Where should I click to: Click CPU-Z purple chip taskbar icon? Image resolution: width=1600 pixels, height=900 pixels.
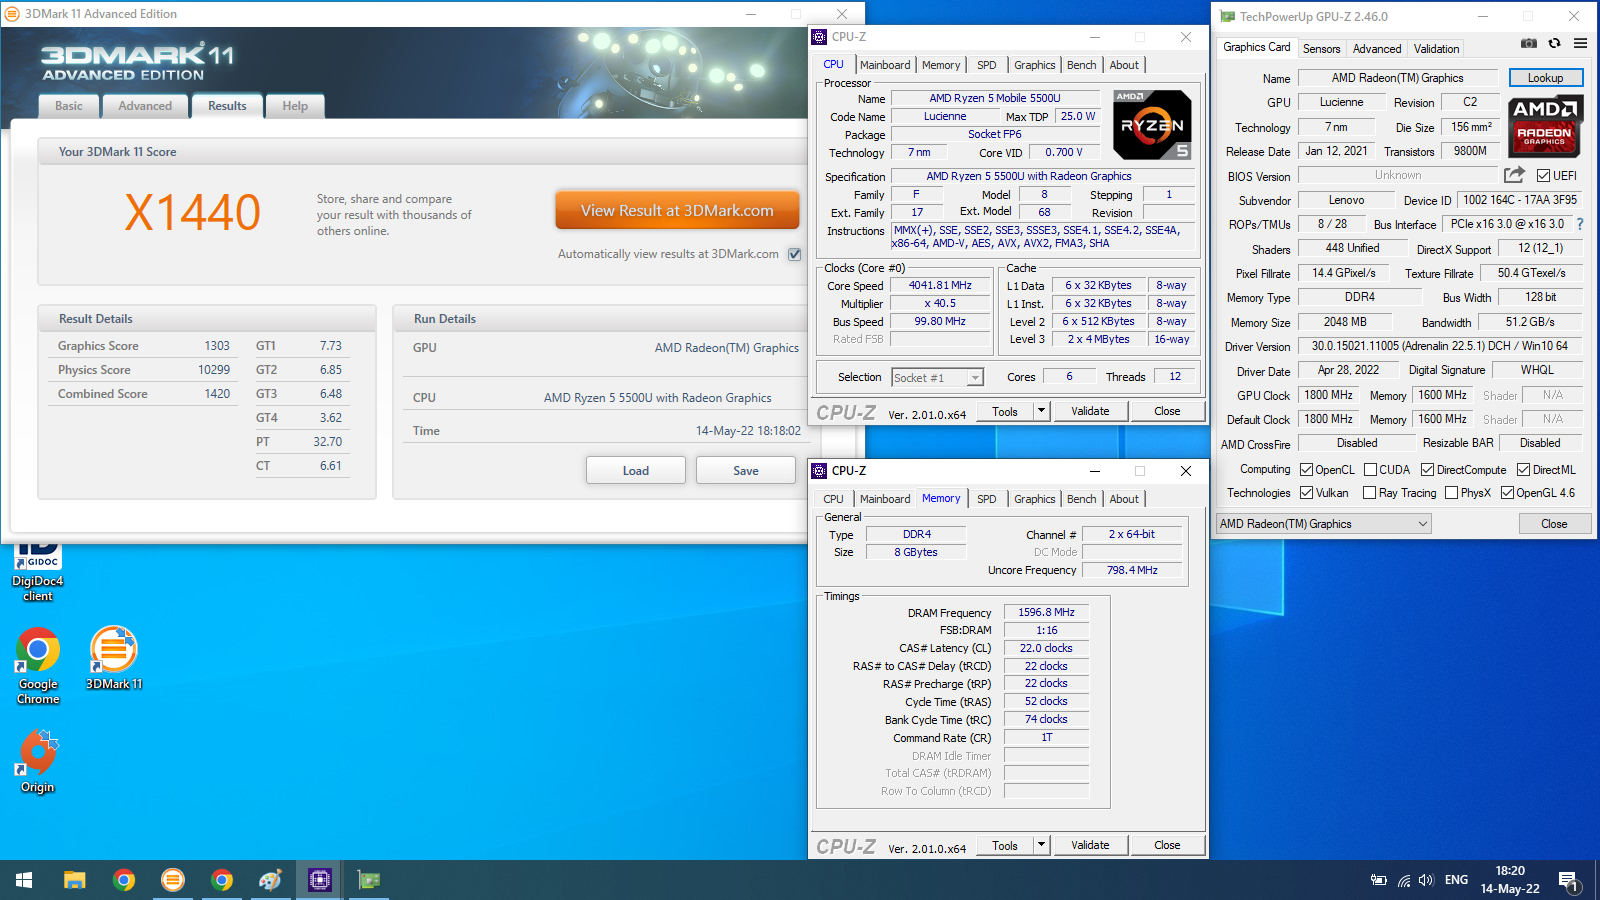pyautogui.click(x=319, y=880)
